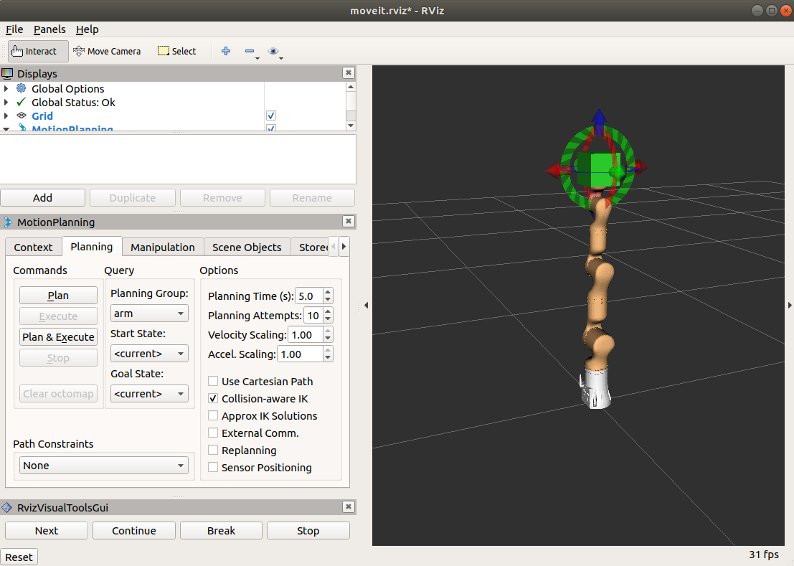Open the Panels menu

tap(49, 29)
